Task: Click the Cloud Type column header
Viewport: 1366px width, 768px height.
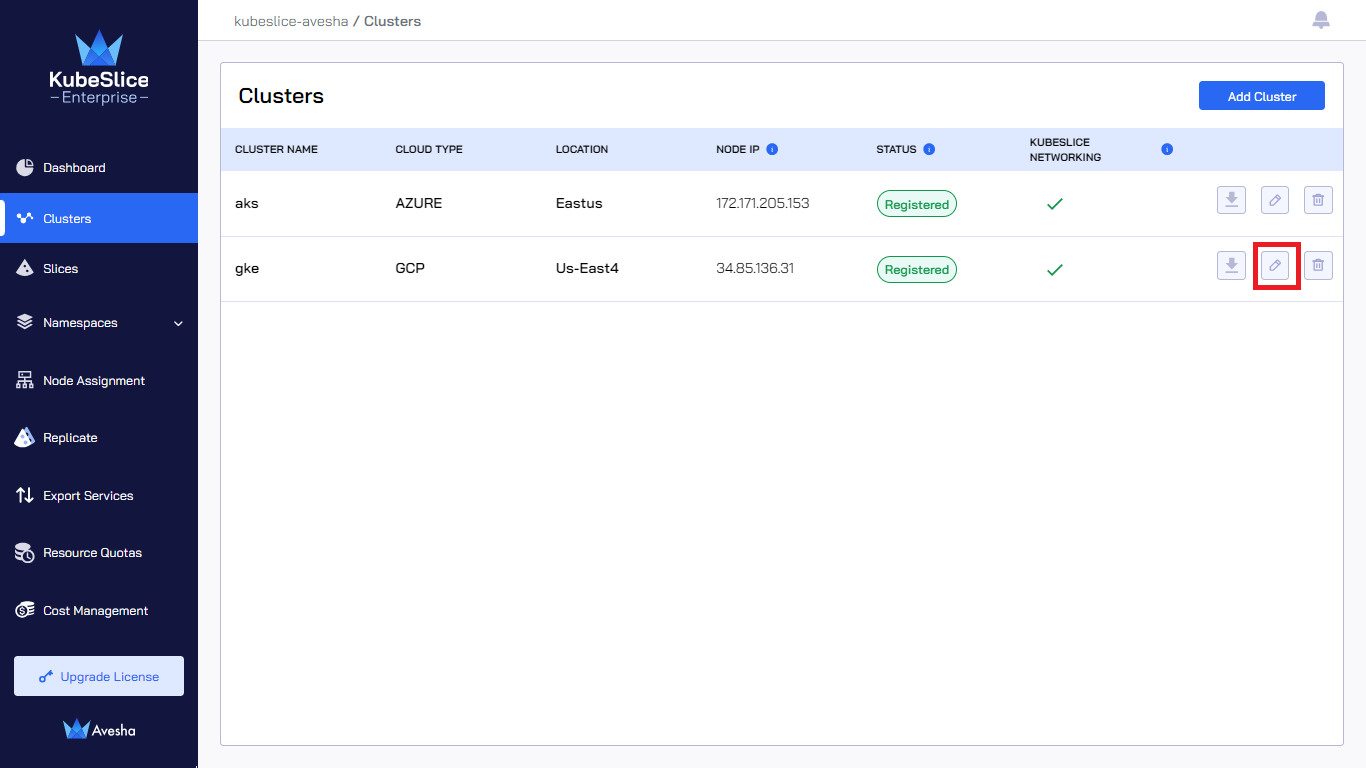Action: (429, 149)
